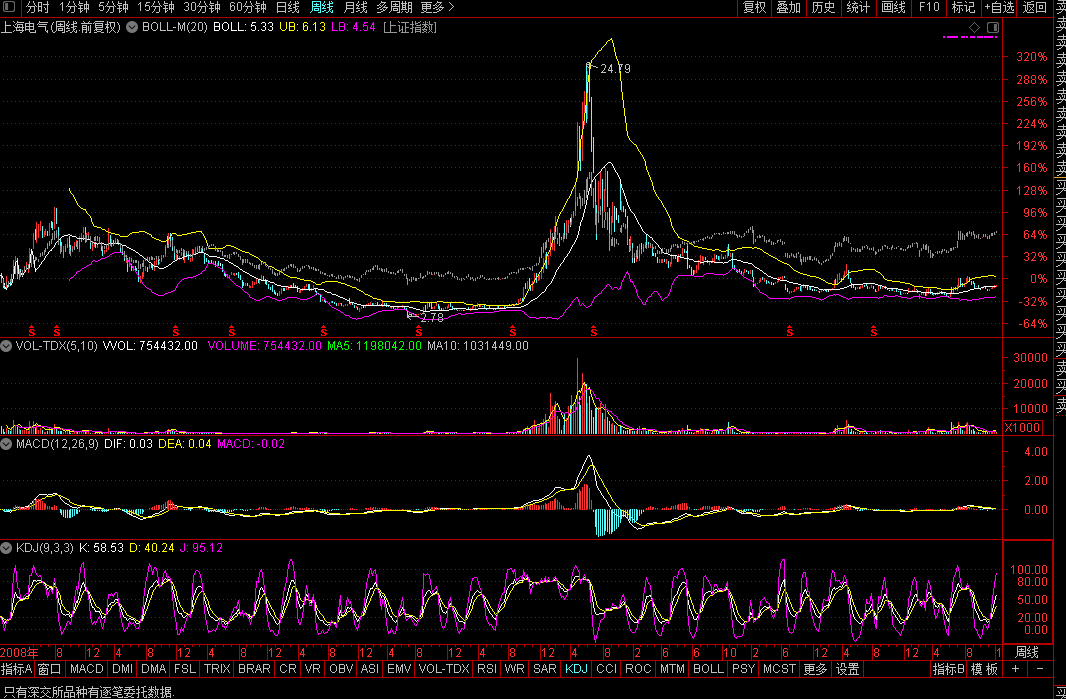Toggle the 叠加 overlay button

pos(789,8)
